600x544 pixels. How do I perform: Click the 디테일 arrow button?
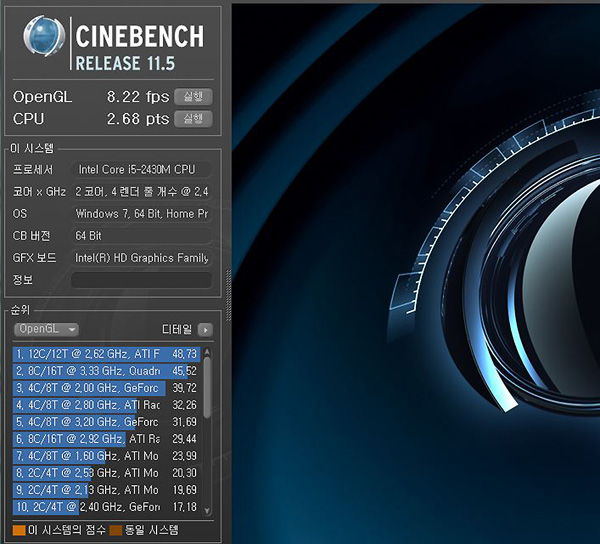pos(205,330)
